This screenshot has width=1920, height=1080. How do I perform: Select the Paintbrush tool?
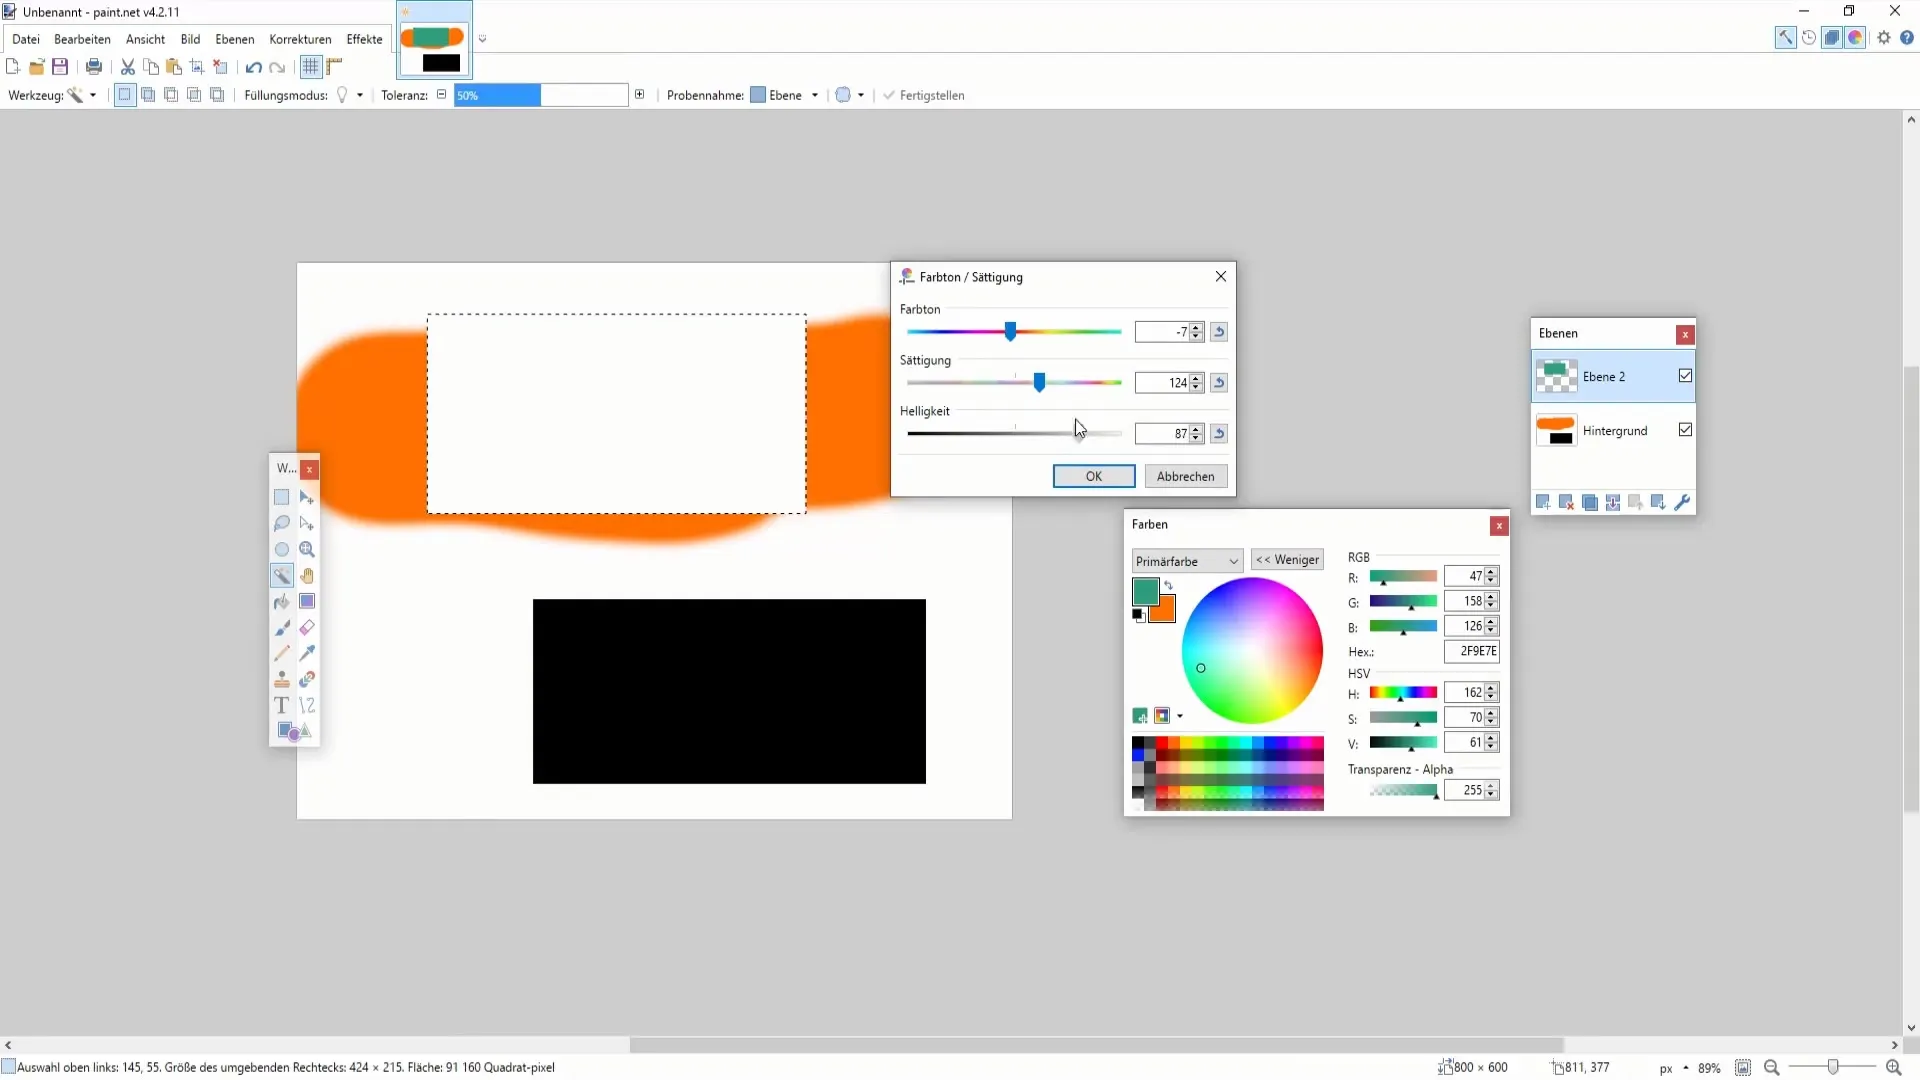coord(282,627)
